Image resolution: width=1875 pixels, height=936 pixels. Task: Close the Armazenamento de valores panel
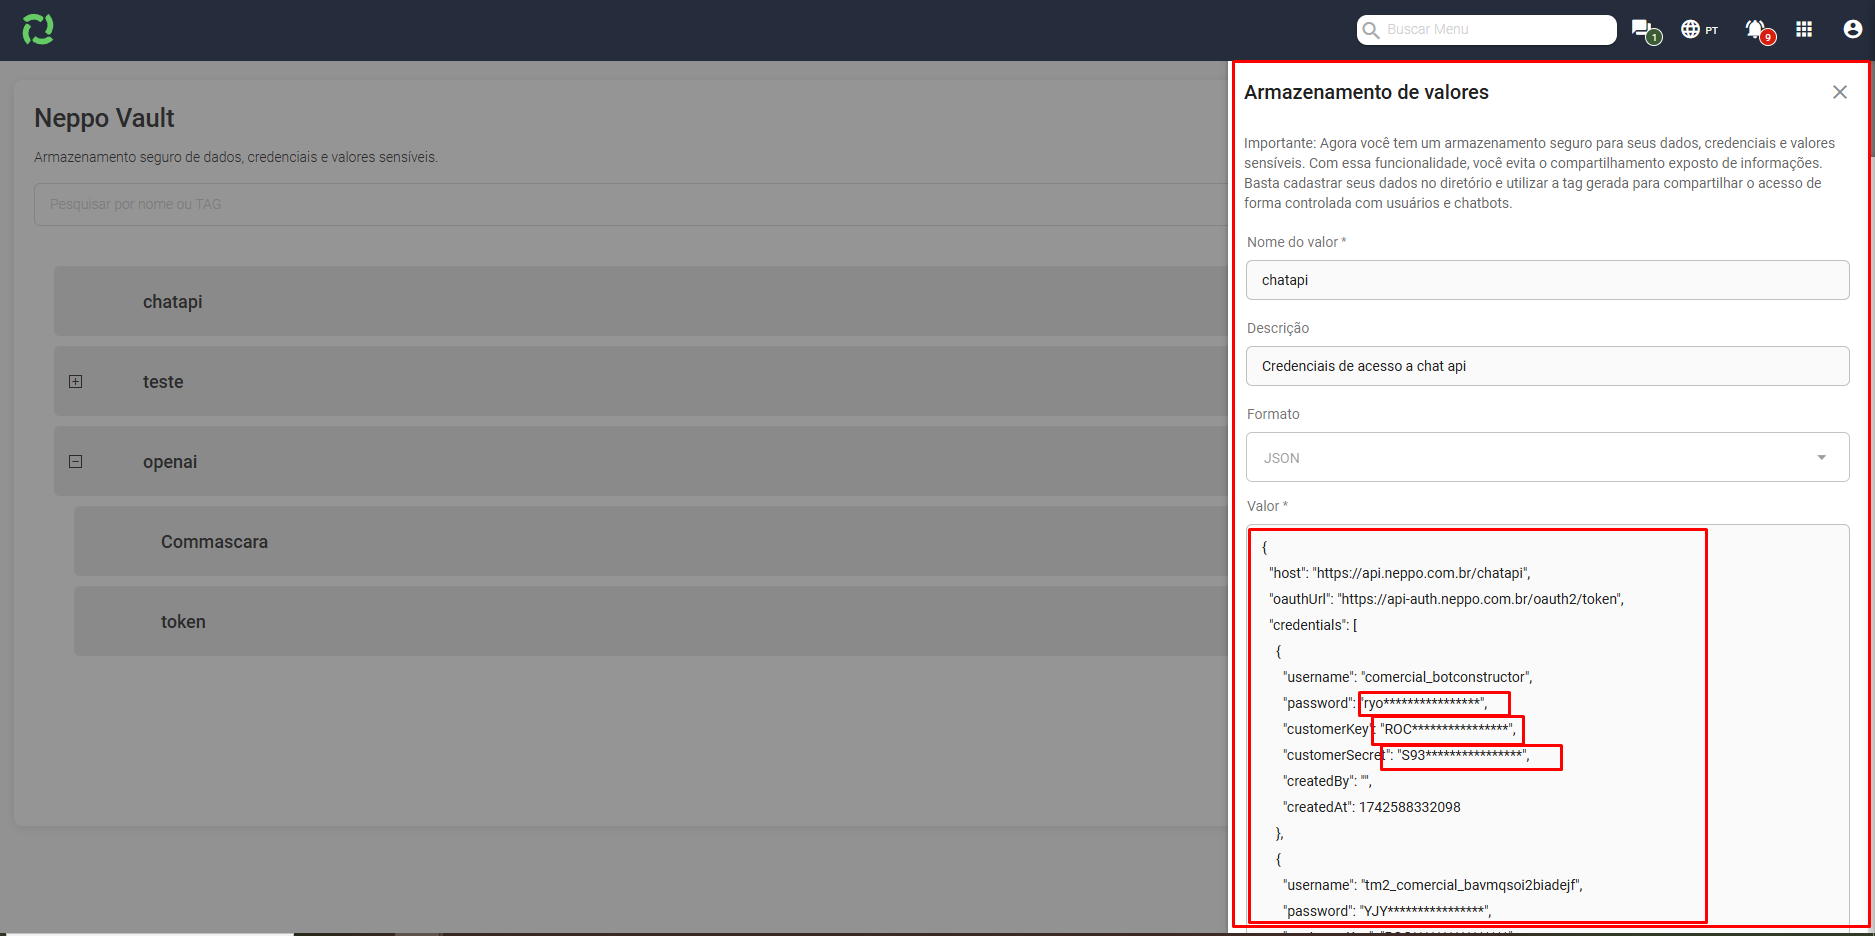pos(1839,92)
